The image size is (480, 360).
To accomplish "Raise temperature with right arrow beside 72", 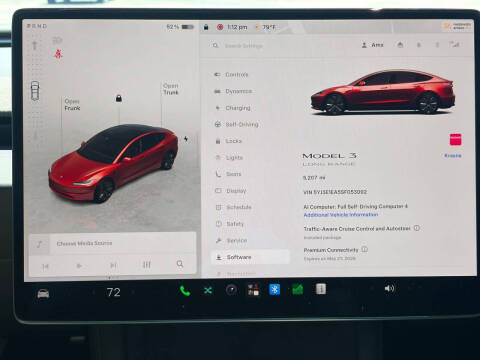I will [x=134, y=292].
